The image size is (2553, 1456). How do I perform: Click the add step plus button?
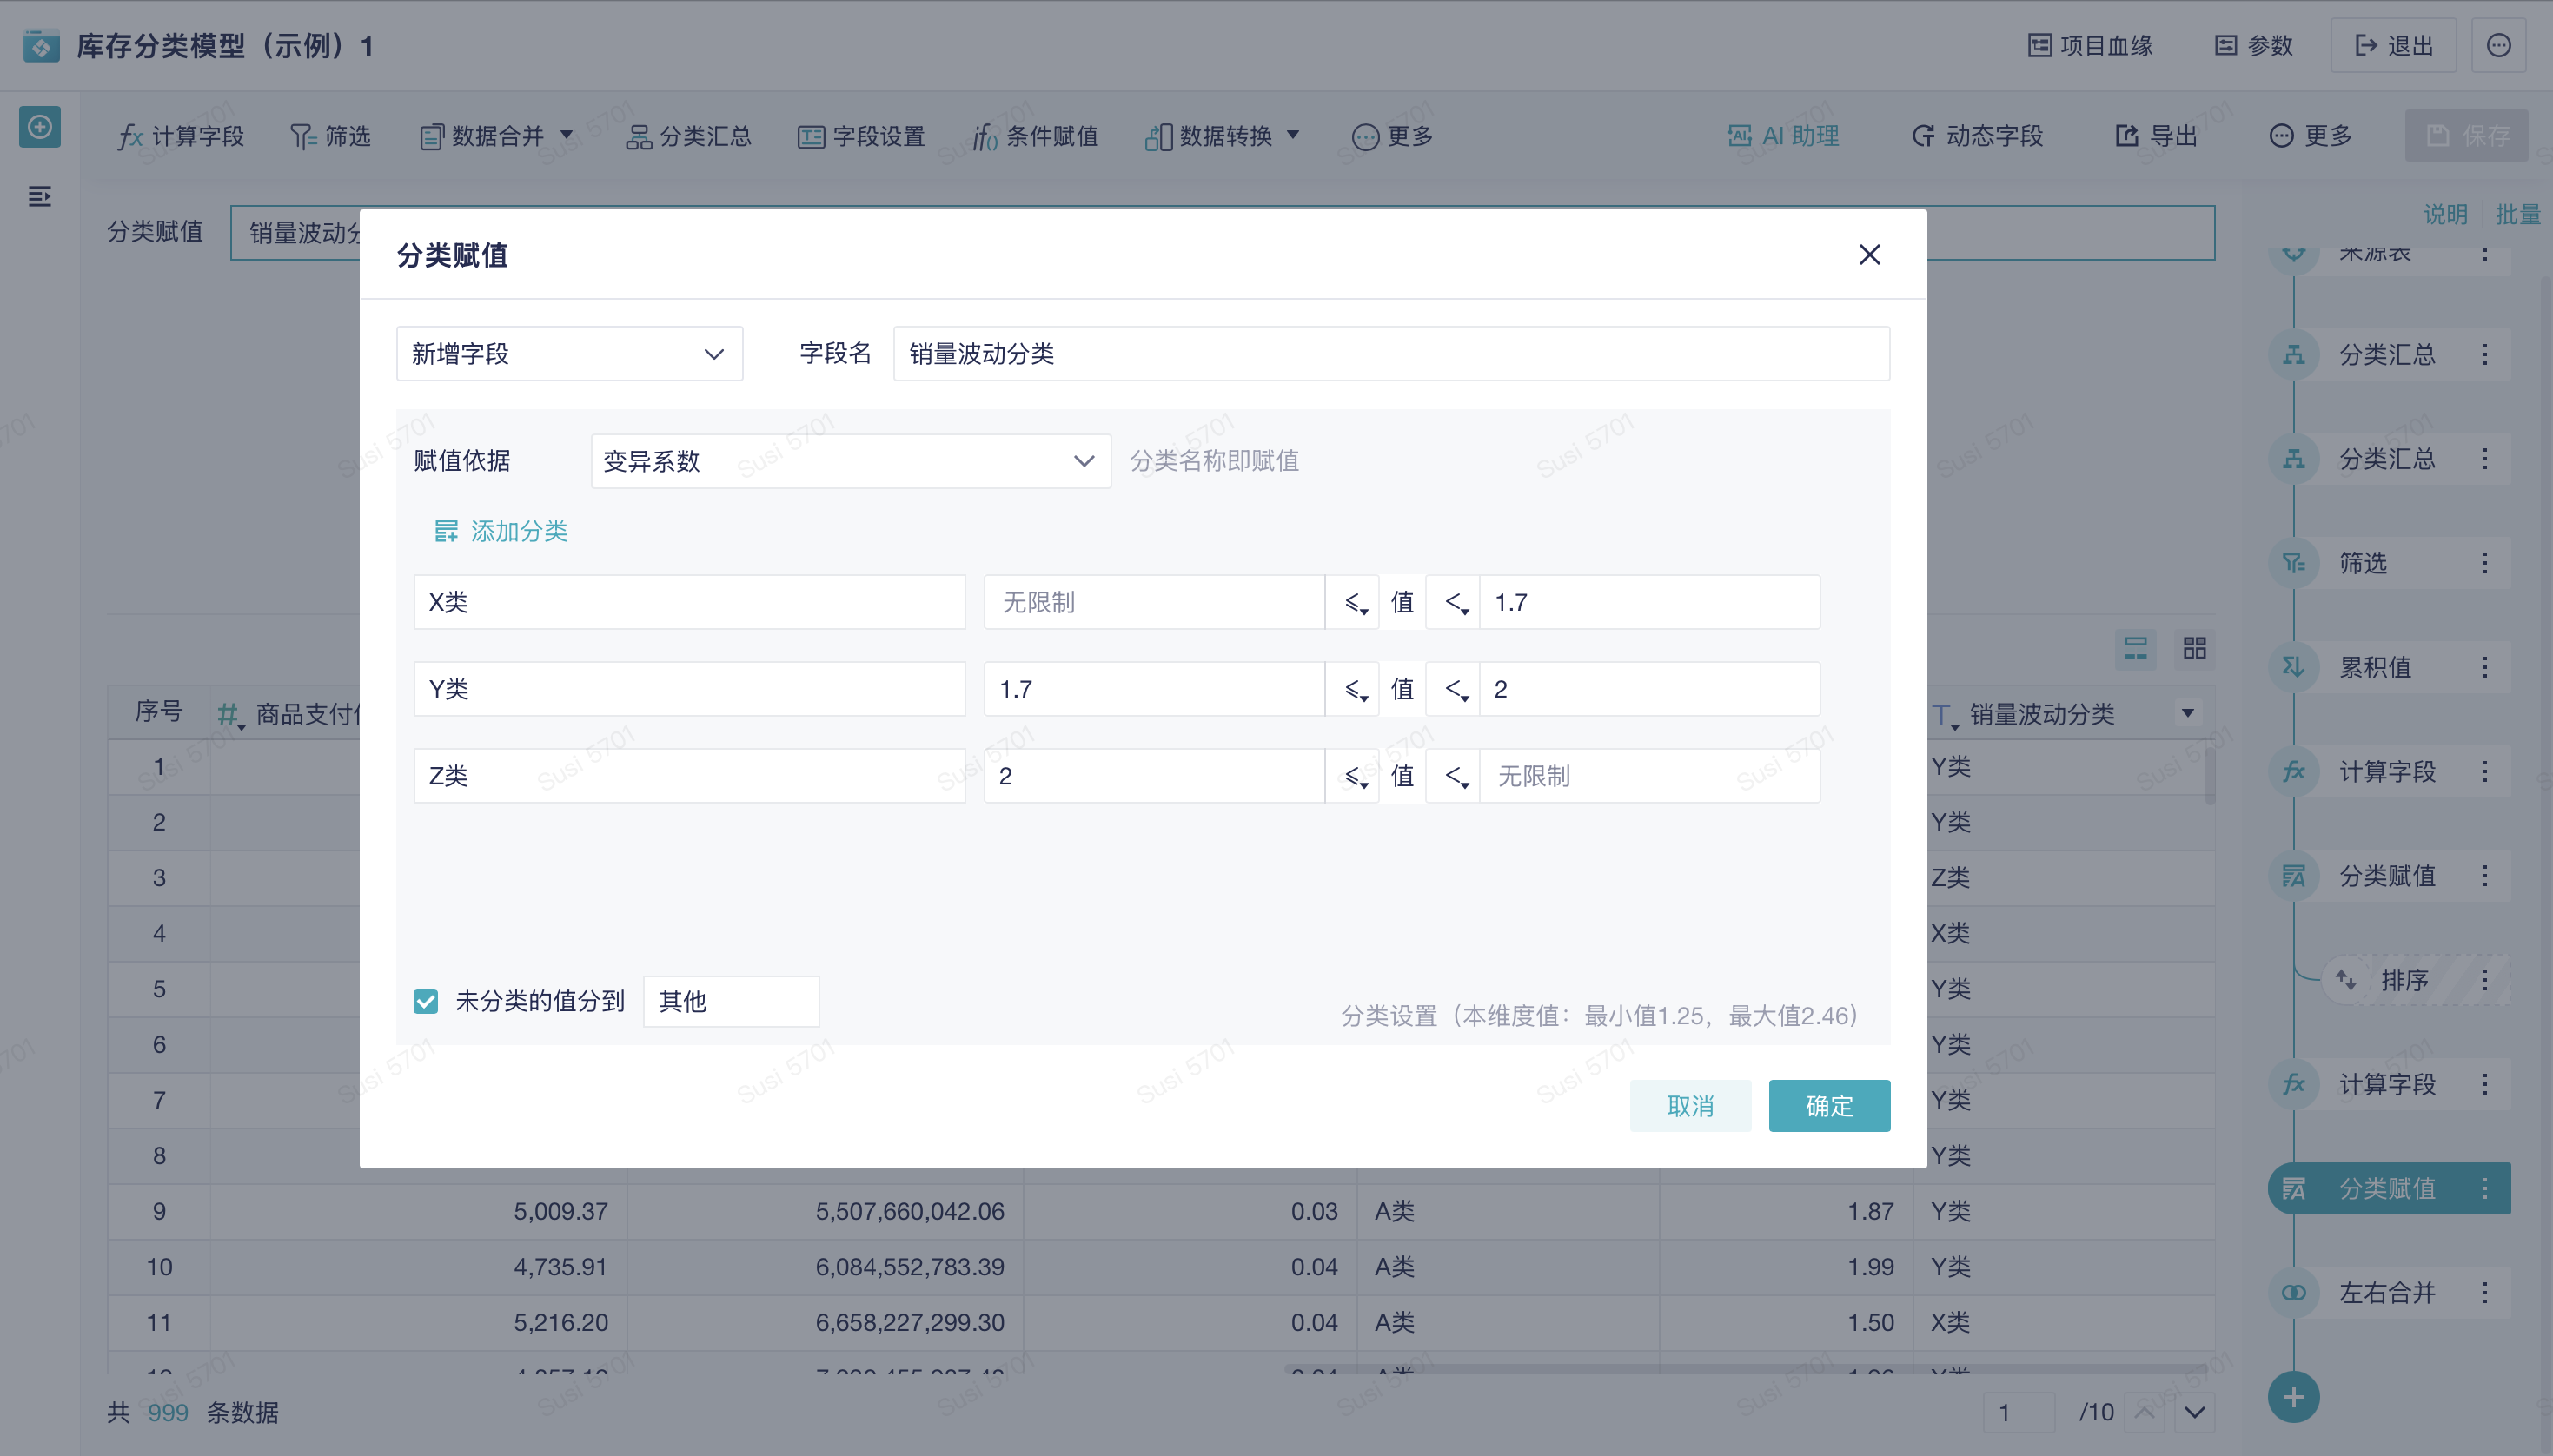point(2293,1397)
